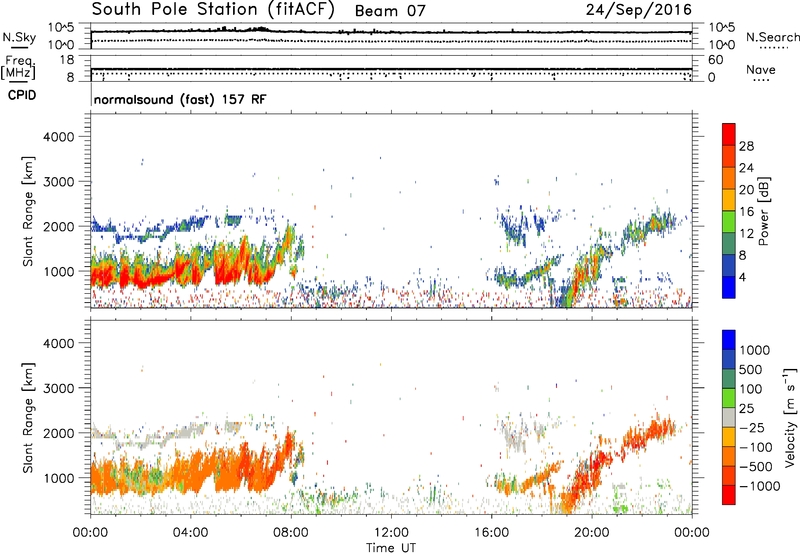Click the "Nave" legend label
800x554 pixels.
click(x=761, y=70)
